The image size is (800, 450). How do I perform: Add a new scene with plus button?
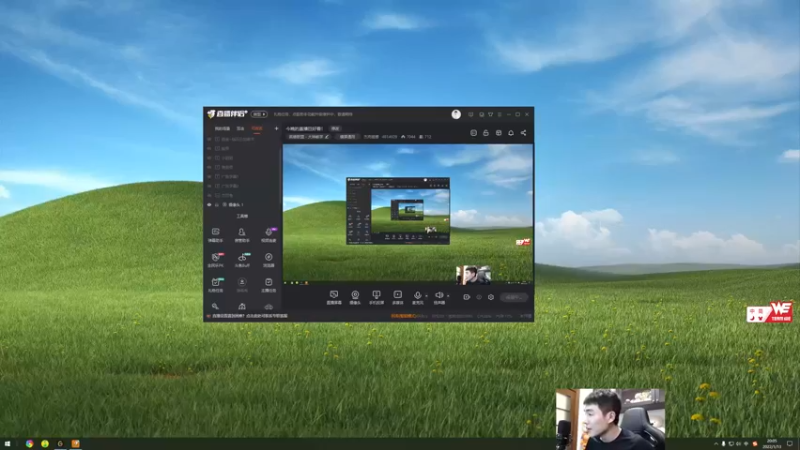277,129
